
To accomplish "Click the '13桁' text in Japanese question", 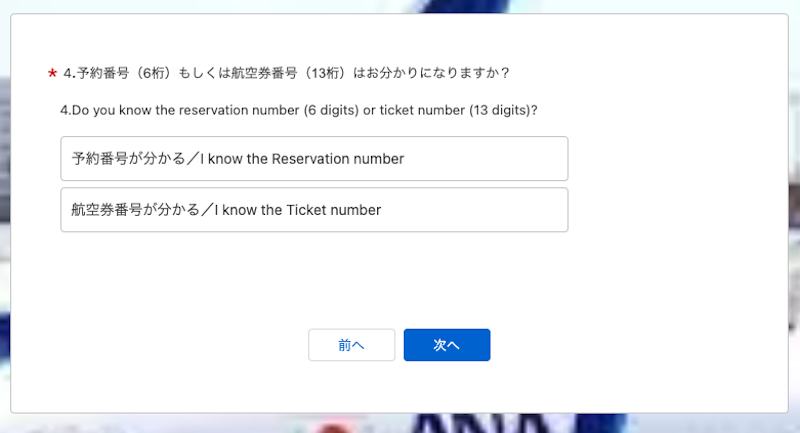I will pos(325,73).
